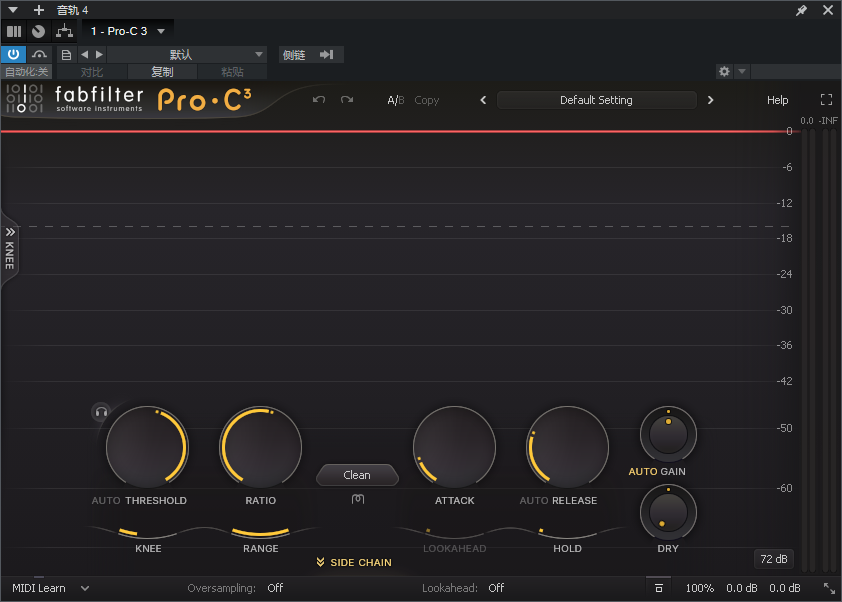Expand the SIDE CHAIN section
This screenshot has width=842, height=602.
pos(354,562)
